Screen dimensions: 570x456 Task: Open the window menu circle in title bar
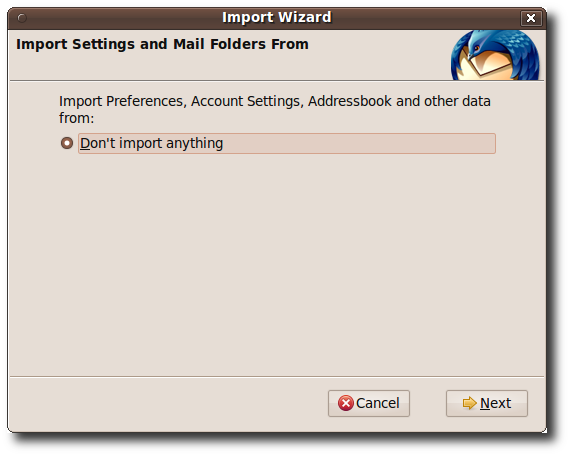point(22,18)
